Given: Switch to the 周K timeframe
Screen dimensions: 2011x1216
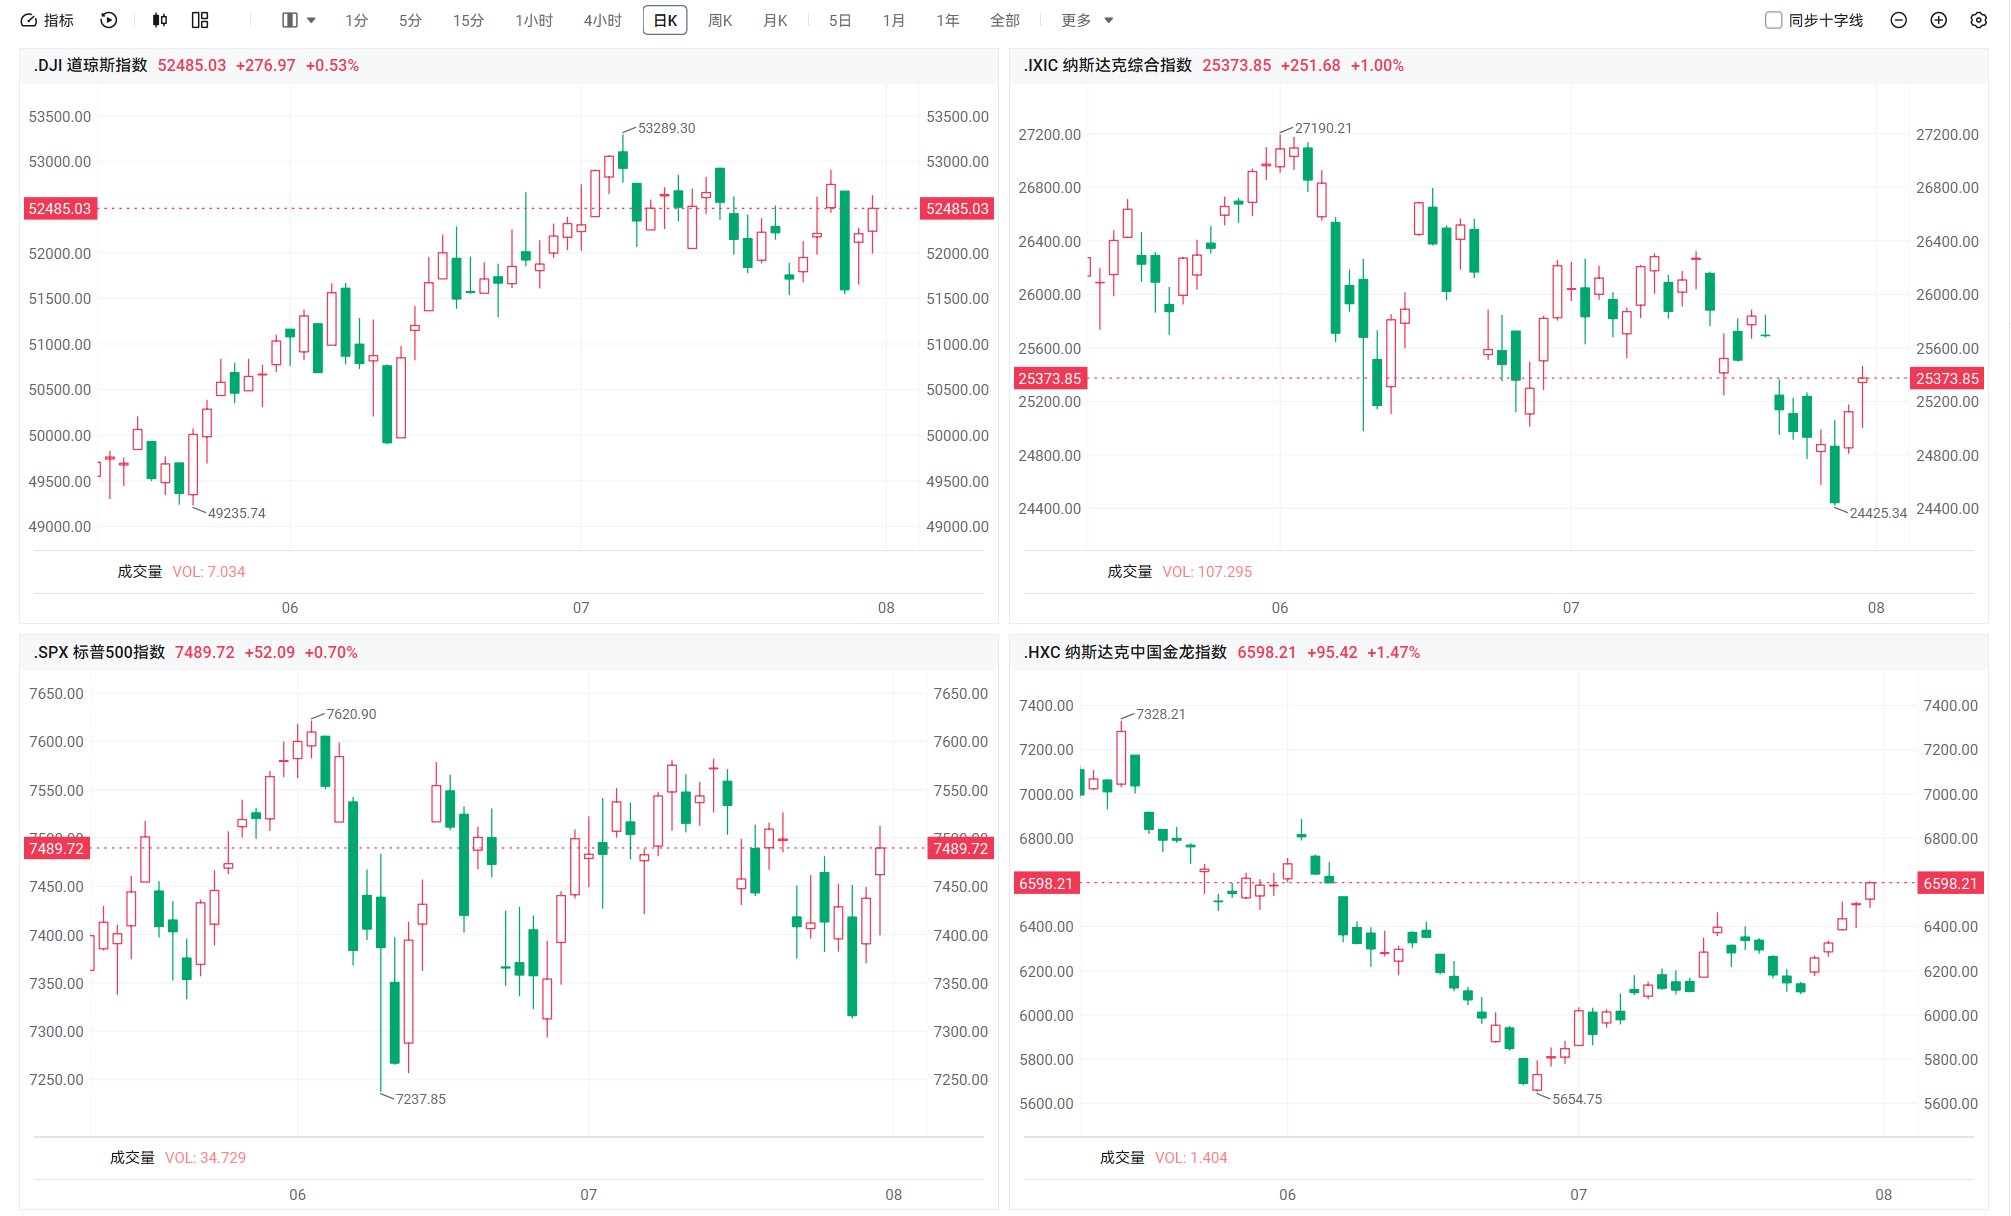Looking at the screenshot, I should 720,20.
